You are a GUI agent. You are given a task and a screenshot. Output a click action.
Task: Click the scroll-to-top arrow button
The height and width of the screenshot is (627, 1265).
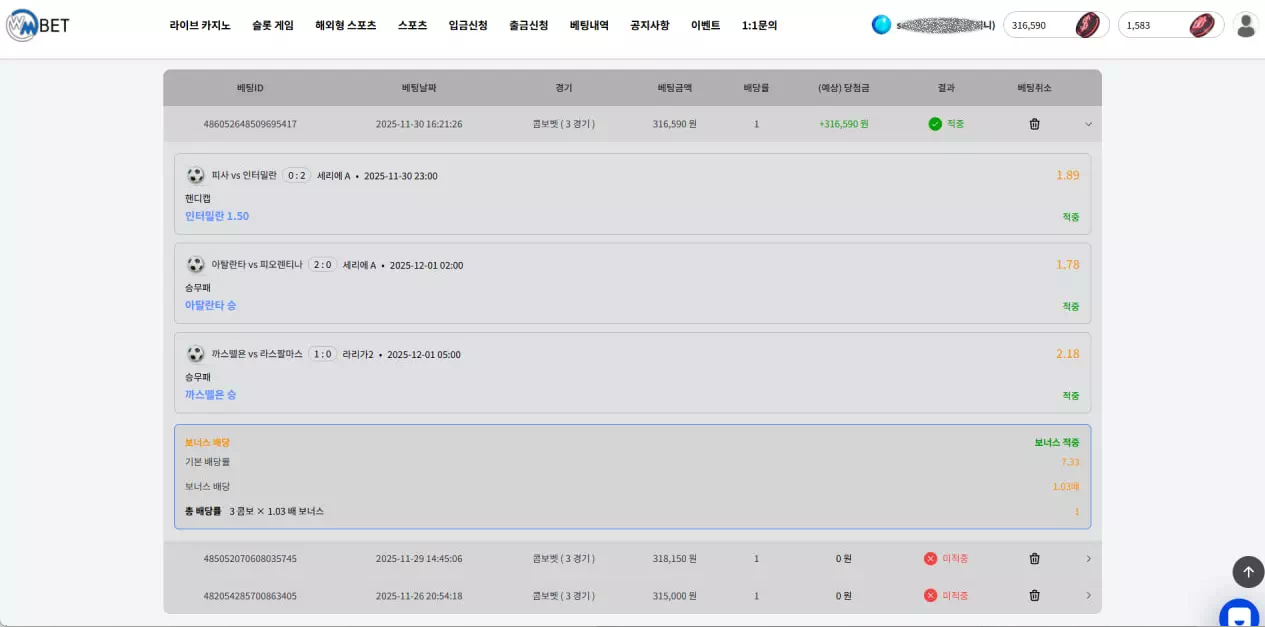(x=1247, y=572)
